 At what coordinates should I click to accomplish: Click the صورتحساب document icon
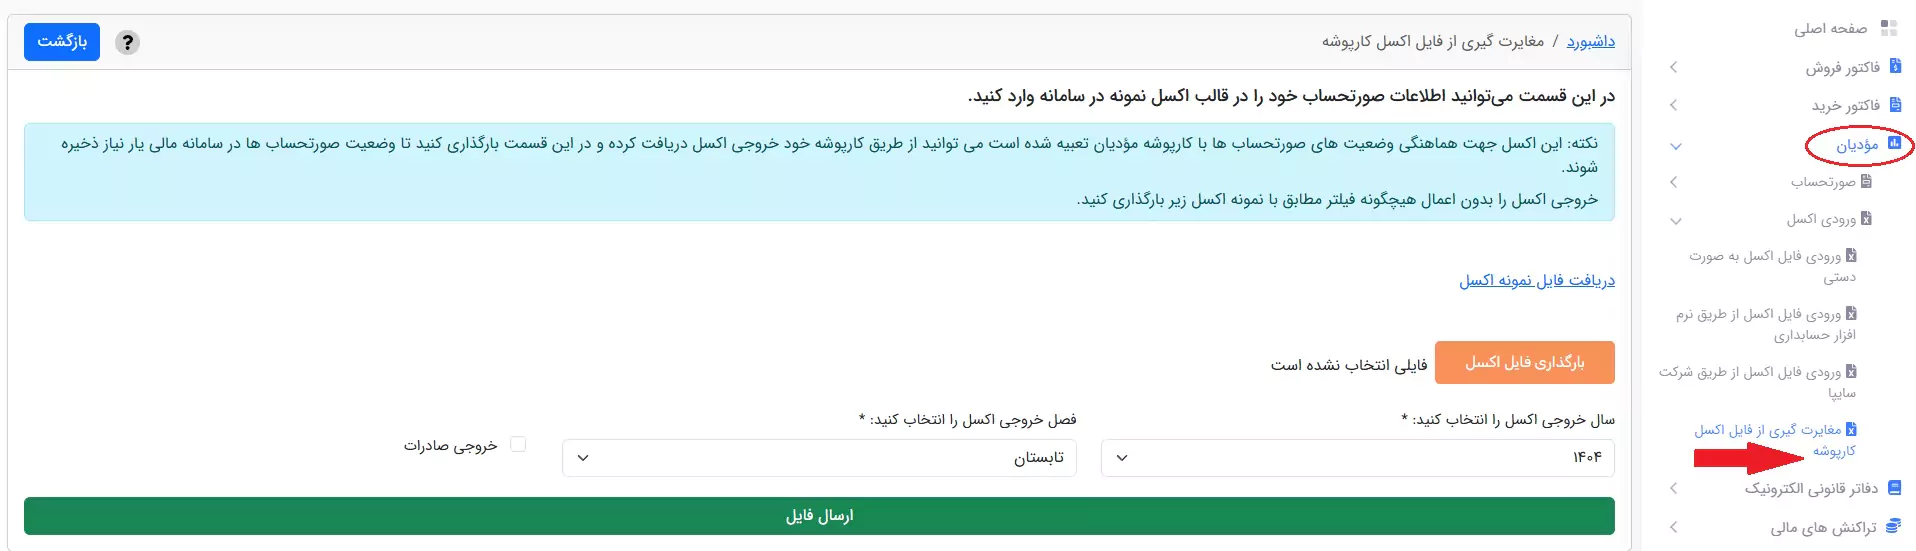point(1866,181)
